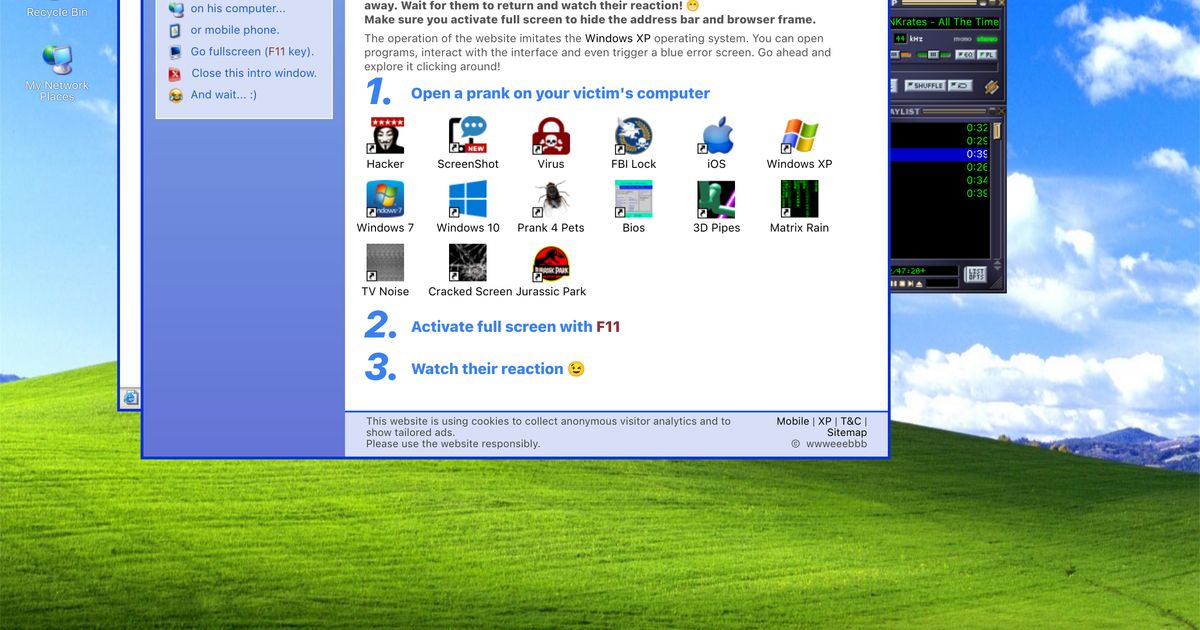Click the Winamp lightning bolt logo icon
This screenshot has height=630, width=1200.
click(x=991, y=87)
